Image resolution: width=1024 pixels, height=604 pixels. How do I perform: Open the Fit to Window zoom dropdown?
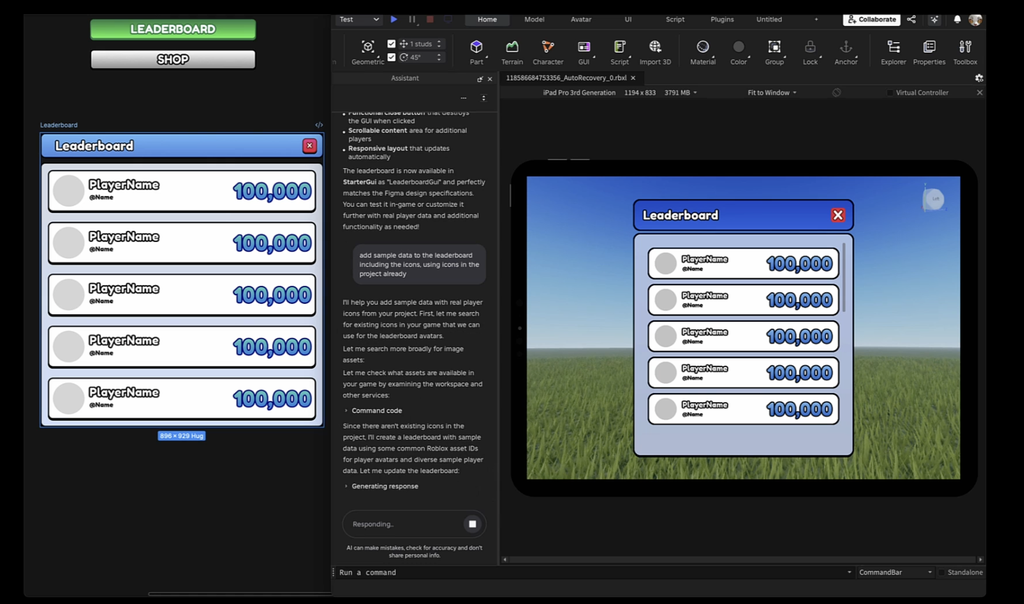pos(772,93)
